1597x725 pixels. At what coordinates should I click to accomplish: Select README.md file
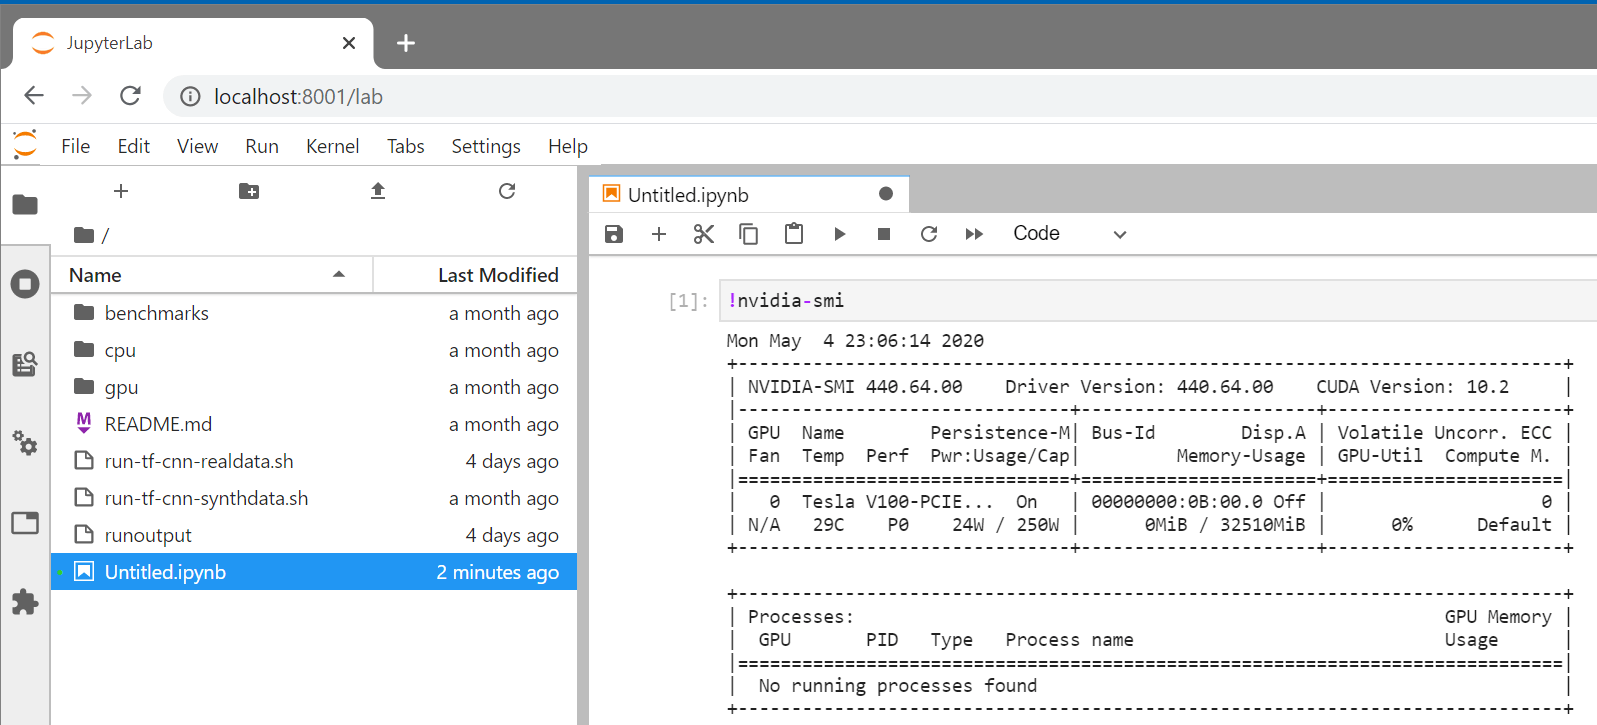click(314, 424)
